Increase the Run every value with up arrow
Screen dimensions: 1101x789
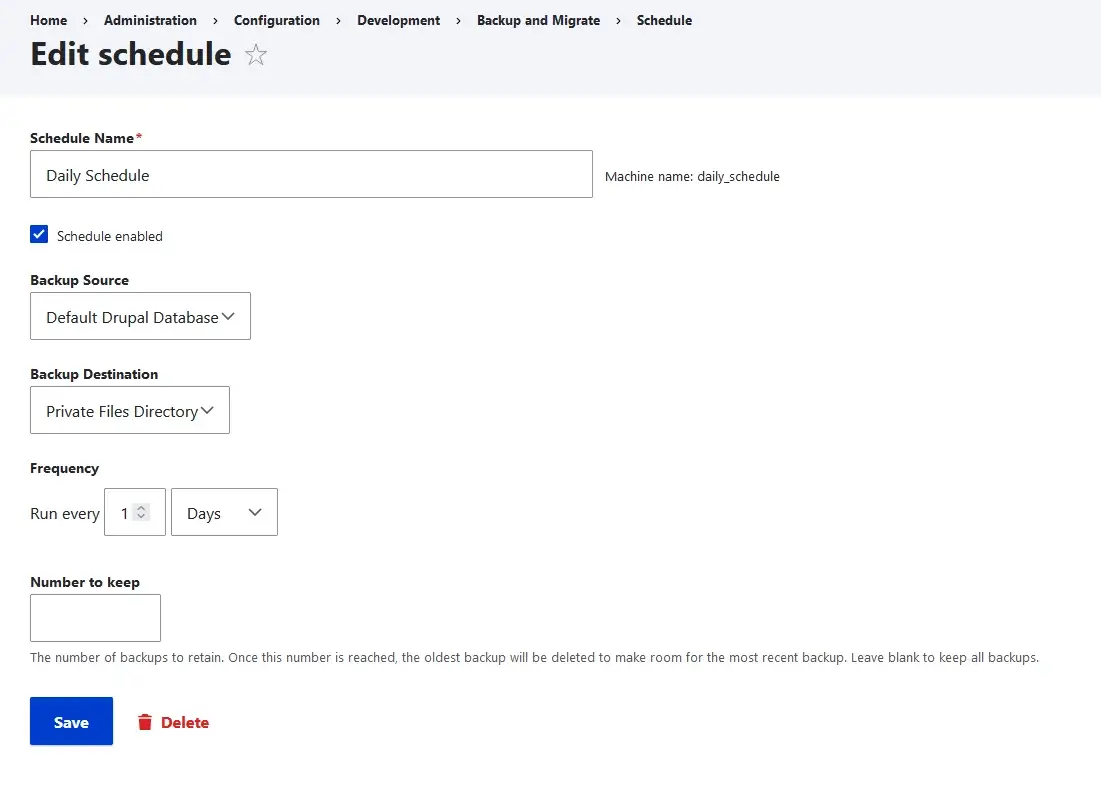(x=141, y=508)
